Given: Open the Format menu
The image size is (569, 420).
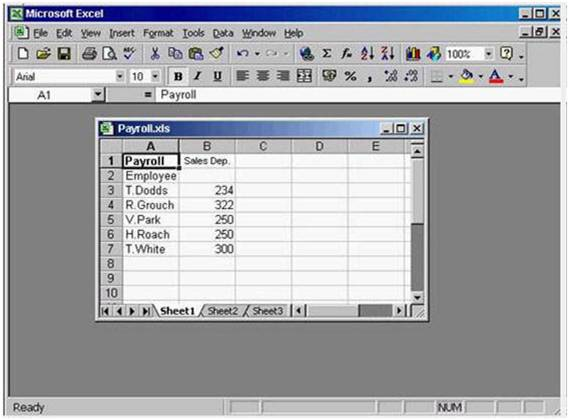Looking at the screenshot, I should pyautogui.click(x=158, y=33).
